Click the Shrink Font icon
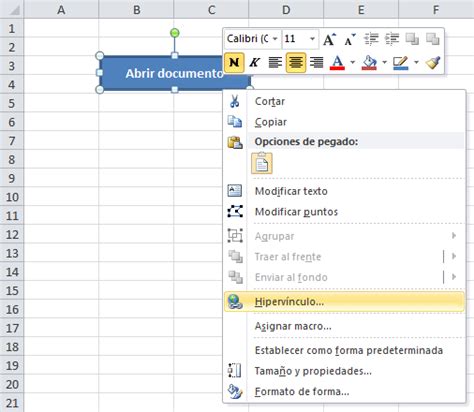 (350, 39)
